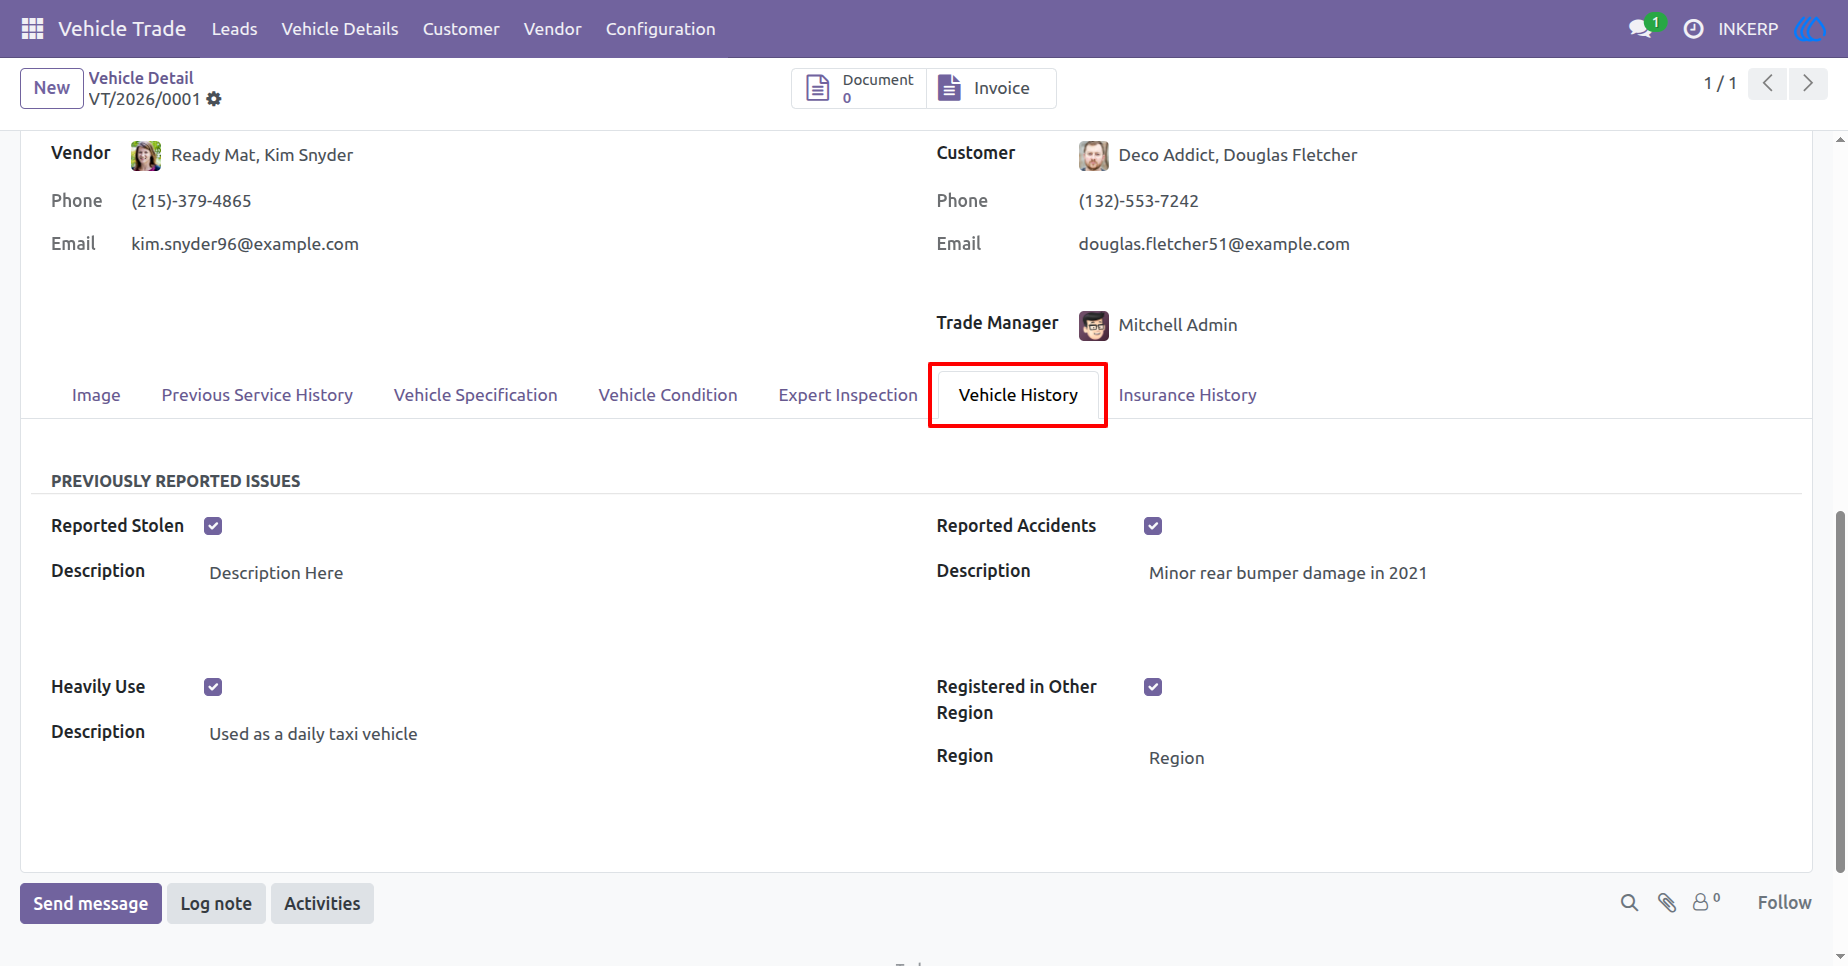Toggle Registered in Other Region checkbox
This screenshot has width=1848, height=966.
pyautogui.click(x=1153, y=687)
